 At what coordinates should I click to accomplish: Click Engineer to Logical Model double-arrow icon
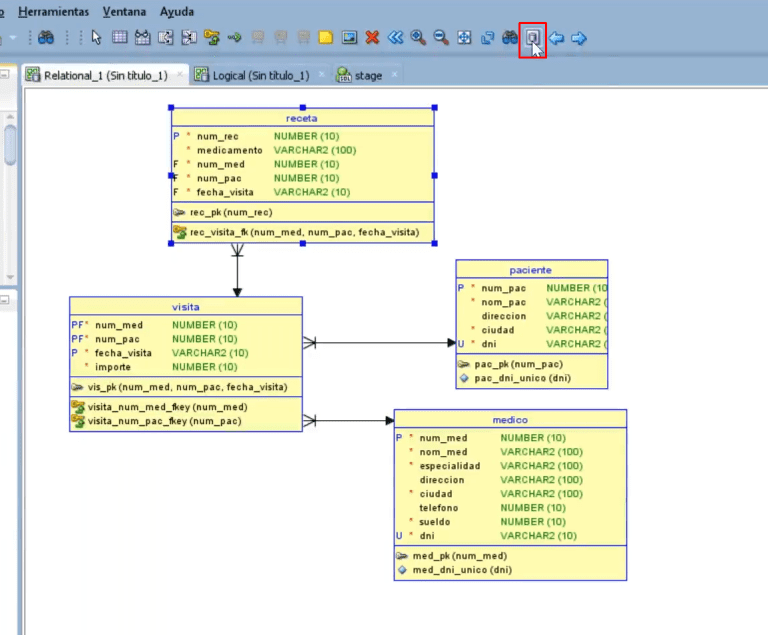tap(395, 38)
